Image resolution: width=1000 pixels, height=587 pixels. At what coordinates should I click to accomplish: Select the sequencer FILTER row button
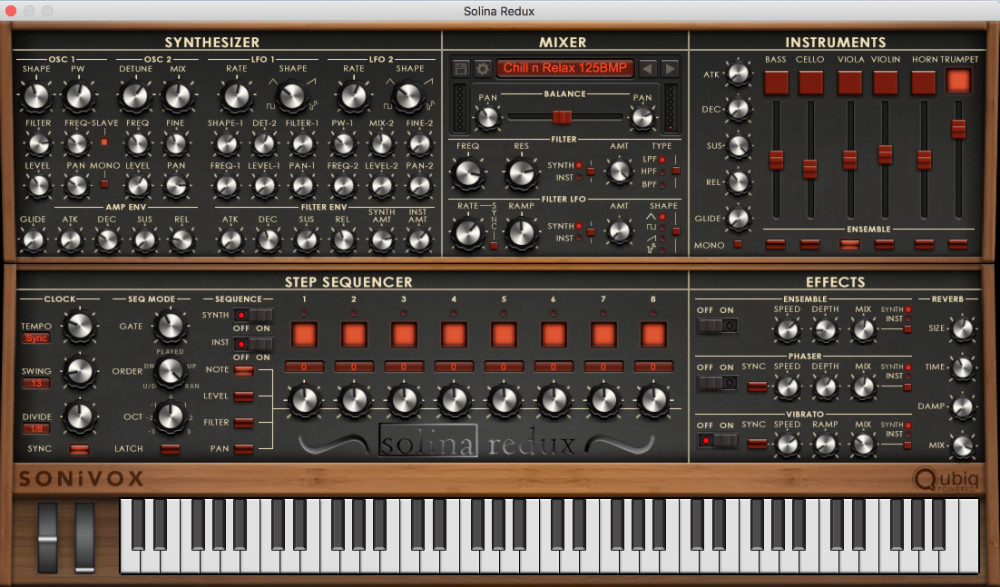click(244, 422)
